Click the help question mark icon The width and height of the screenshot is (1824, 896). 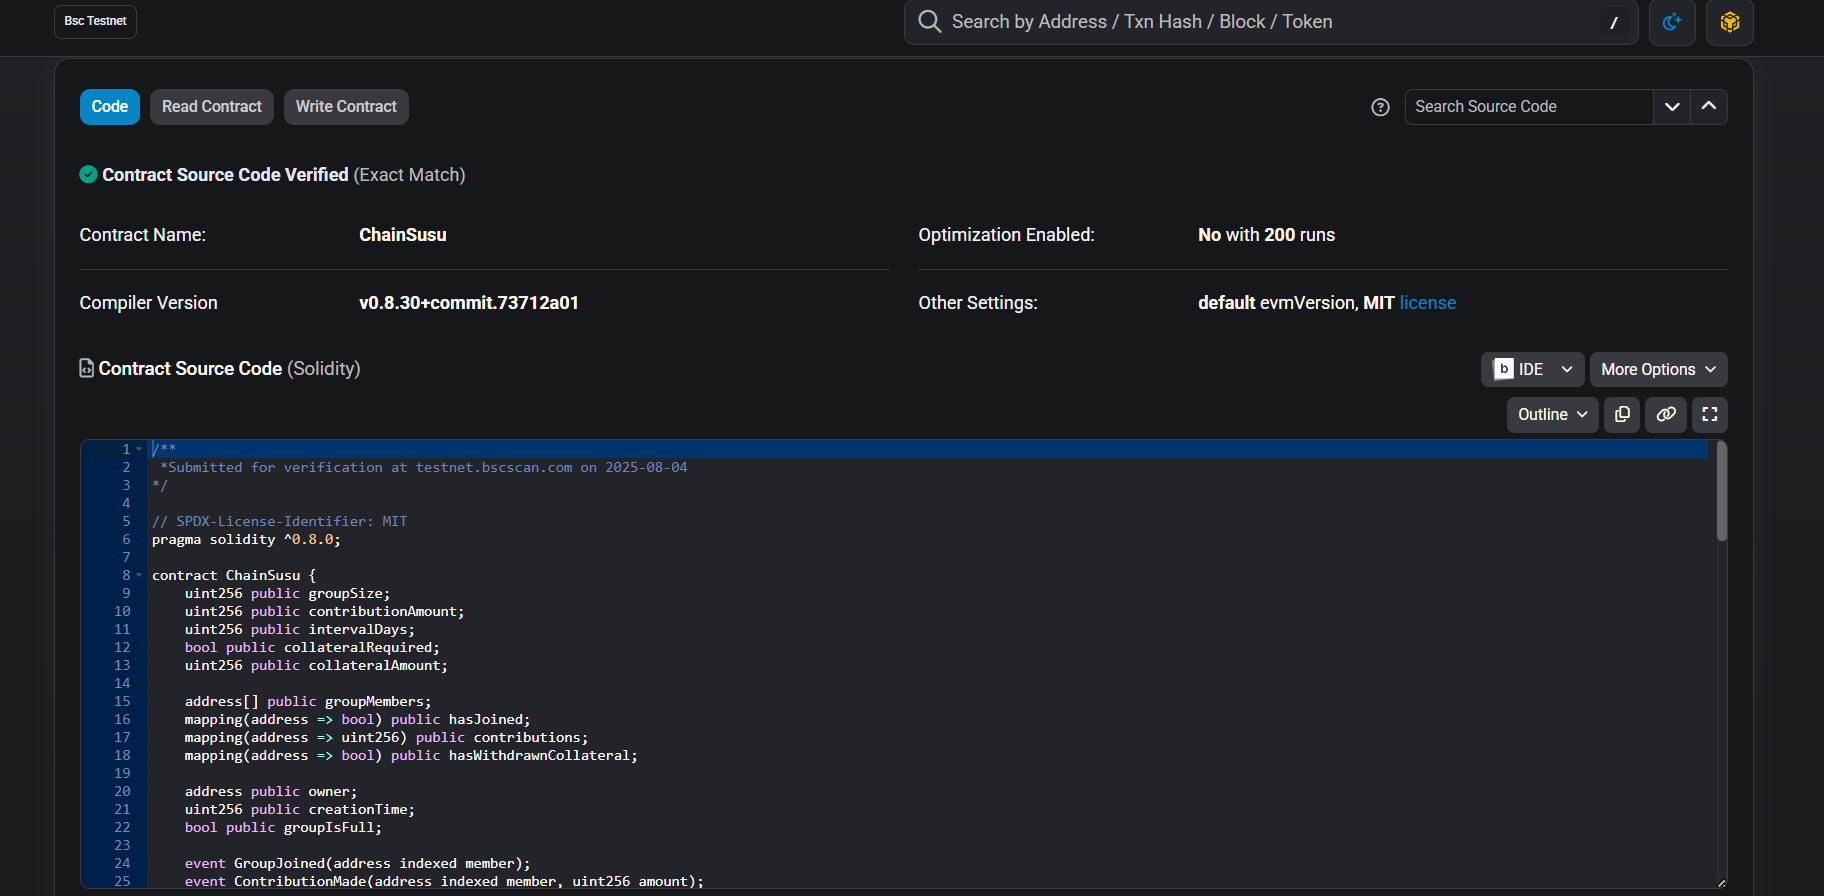click(1380, 107)
